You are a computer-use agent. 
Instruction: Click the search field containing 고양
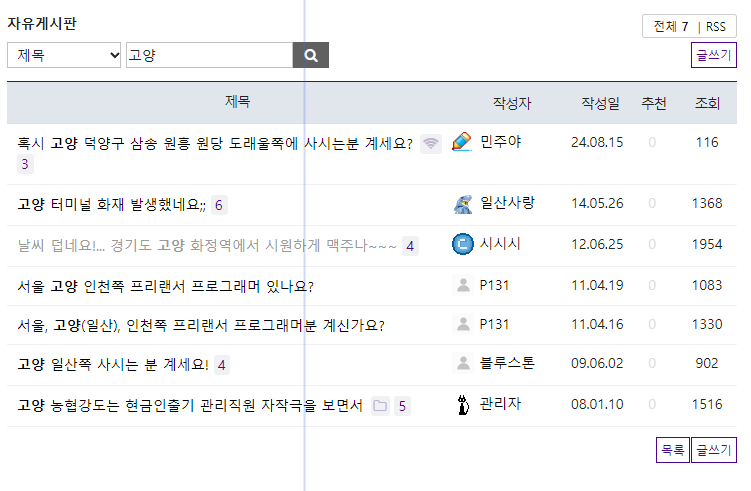[208, 56]
